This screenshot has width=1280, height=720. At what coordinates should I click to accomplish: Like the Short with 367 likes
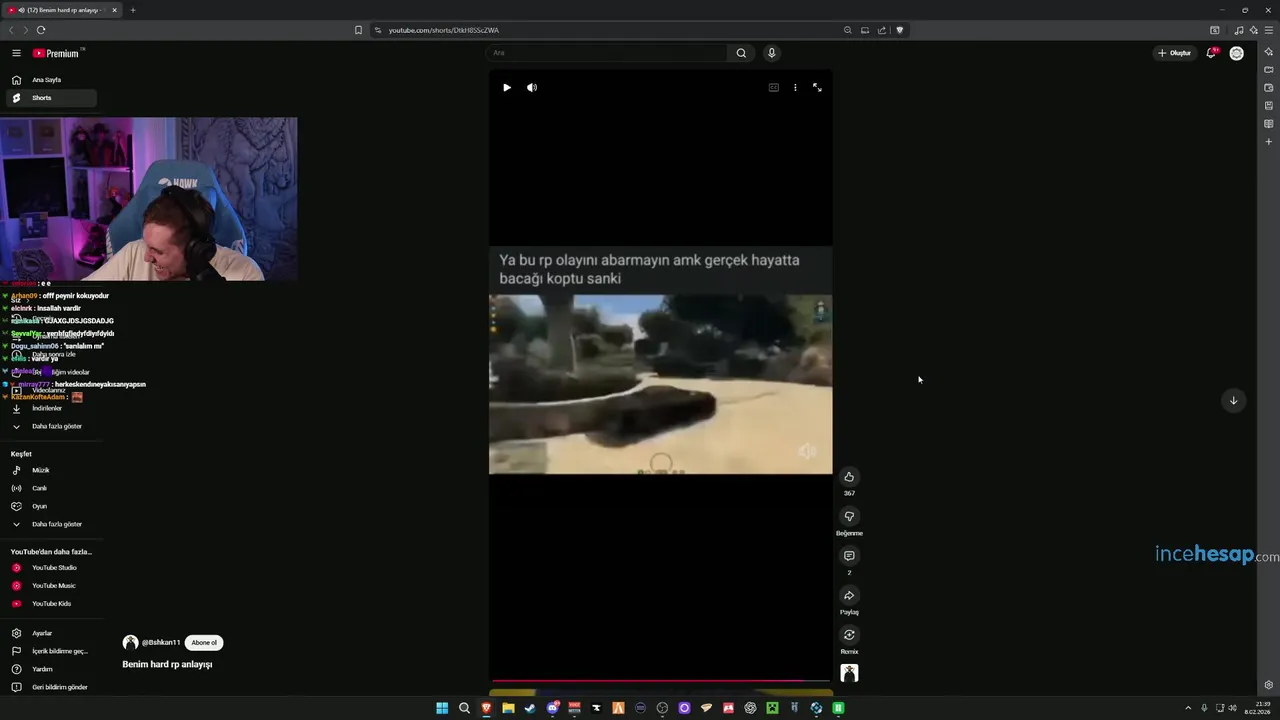pyautogui.click(x=849, y=477)
